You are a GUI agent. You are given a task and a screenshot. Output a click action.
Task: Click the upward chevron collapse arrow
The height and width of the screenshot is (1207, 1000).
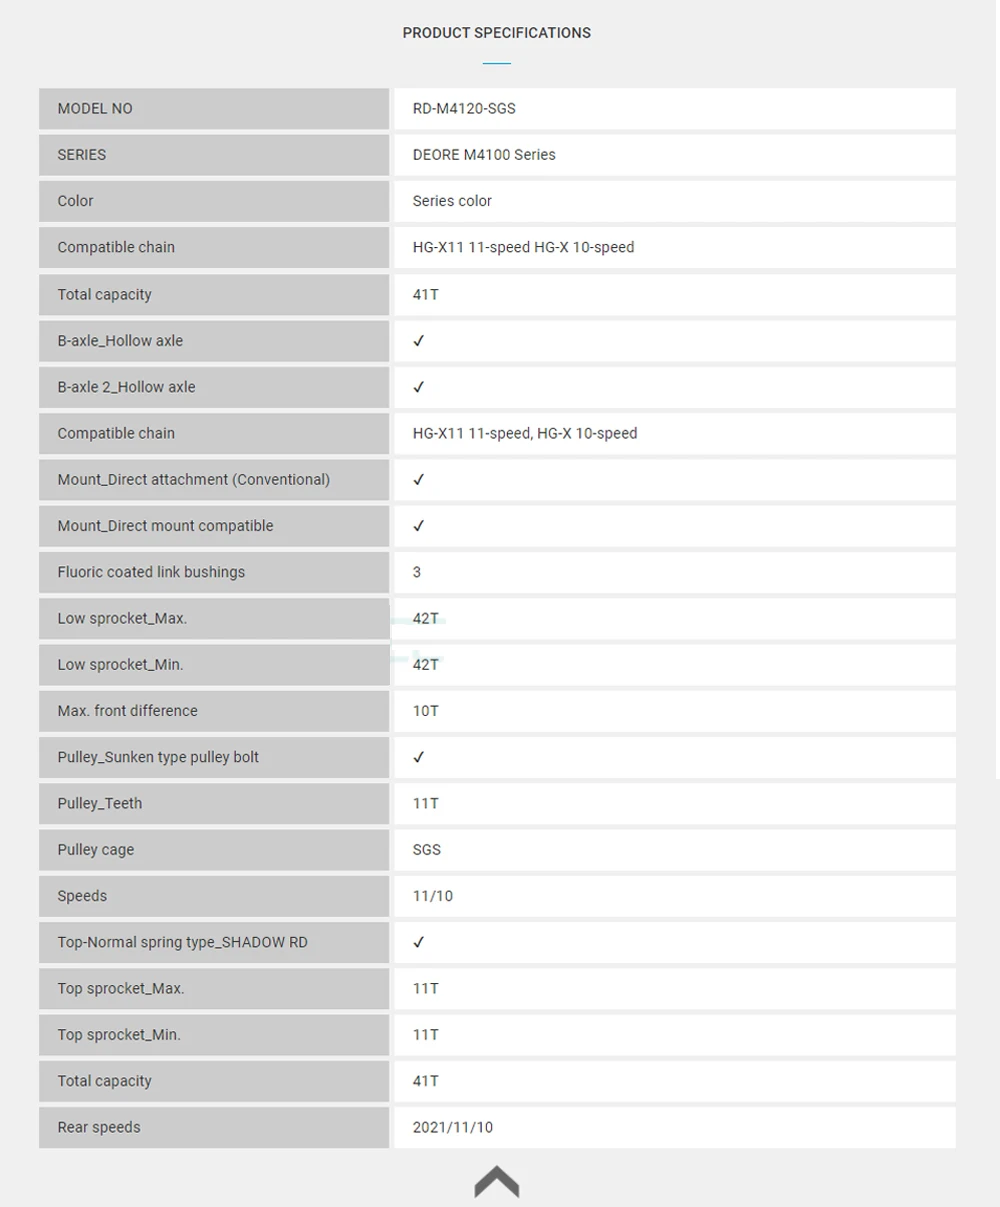497,1181
